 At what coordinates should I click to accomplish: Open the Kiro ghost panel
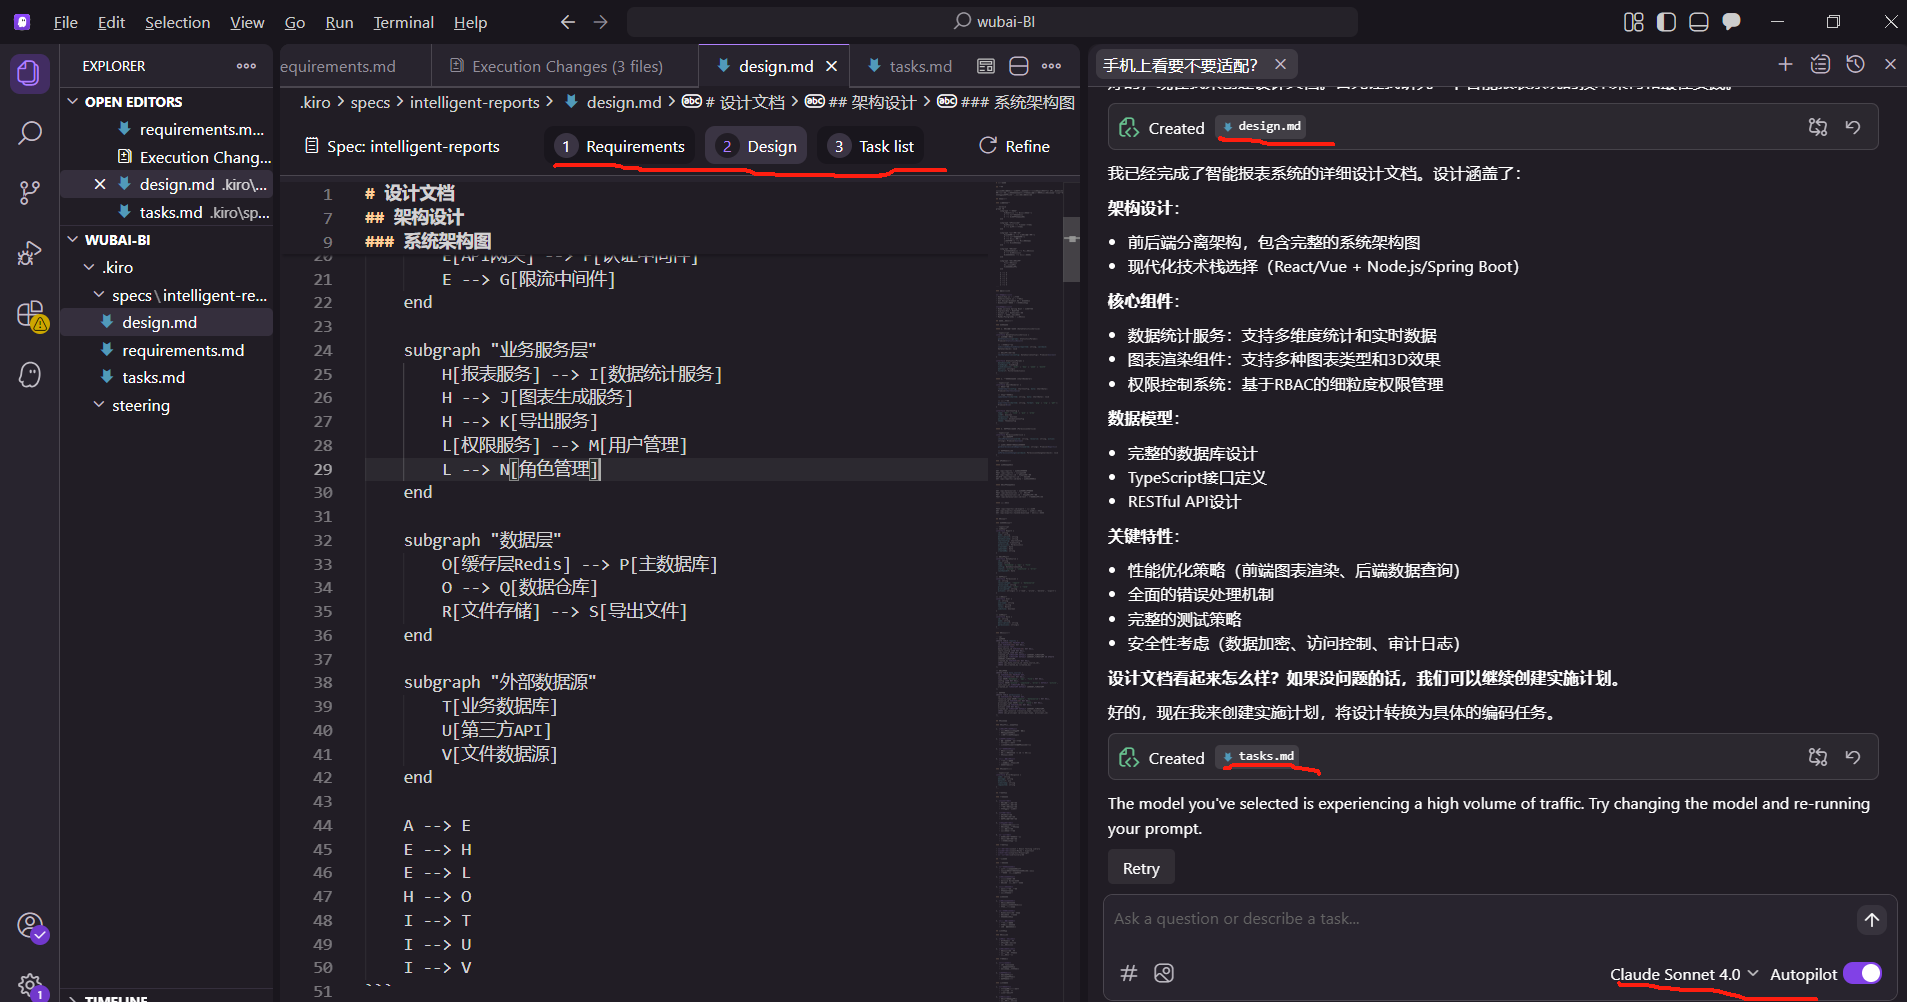[30, 374]
